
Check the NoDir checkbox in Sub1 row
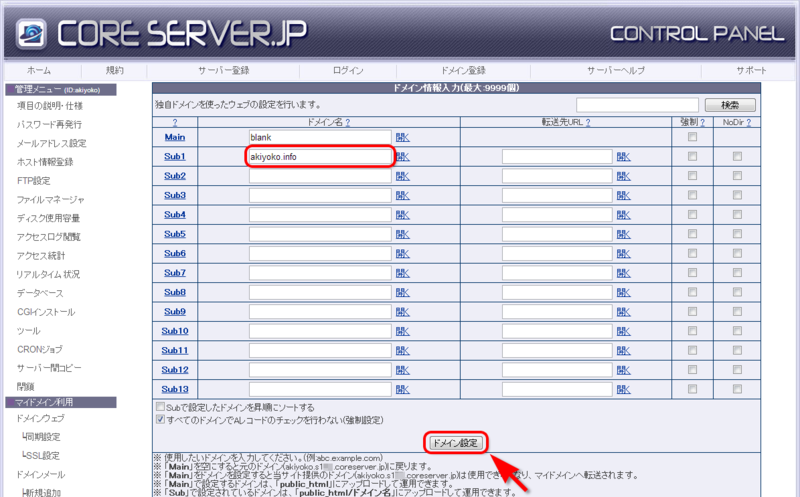(737, 156)
